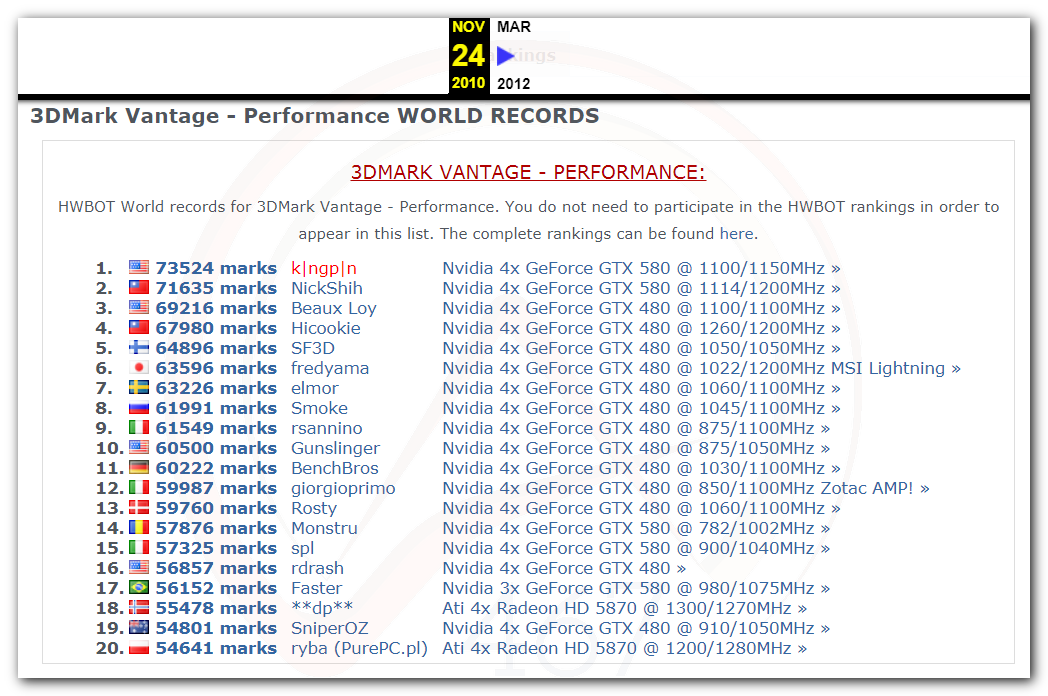
Task: Open the 73524 marks score link
Action: (x=216, y=268)
